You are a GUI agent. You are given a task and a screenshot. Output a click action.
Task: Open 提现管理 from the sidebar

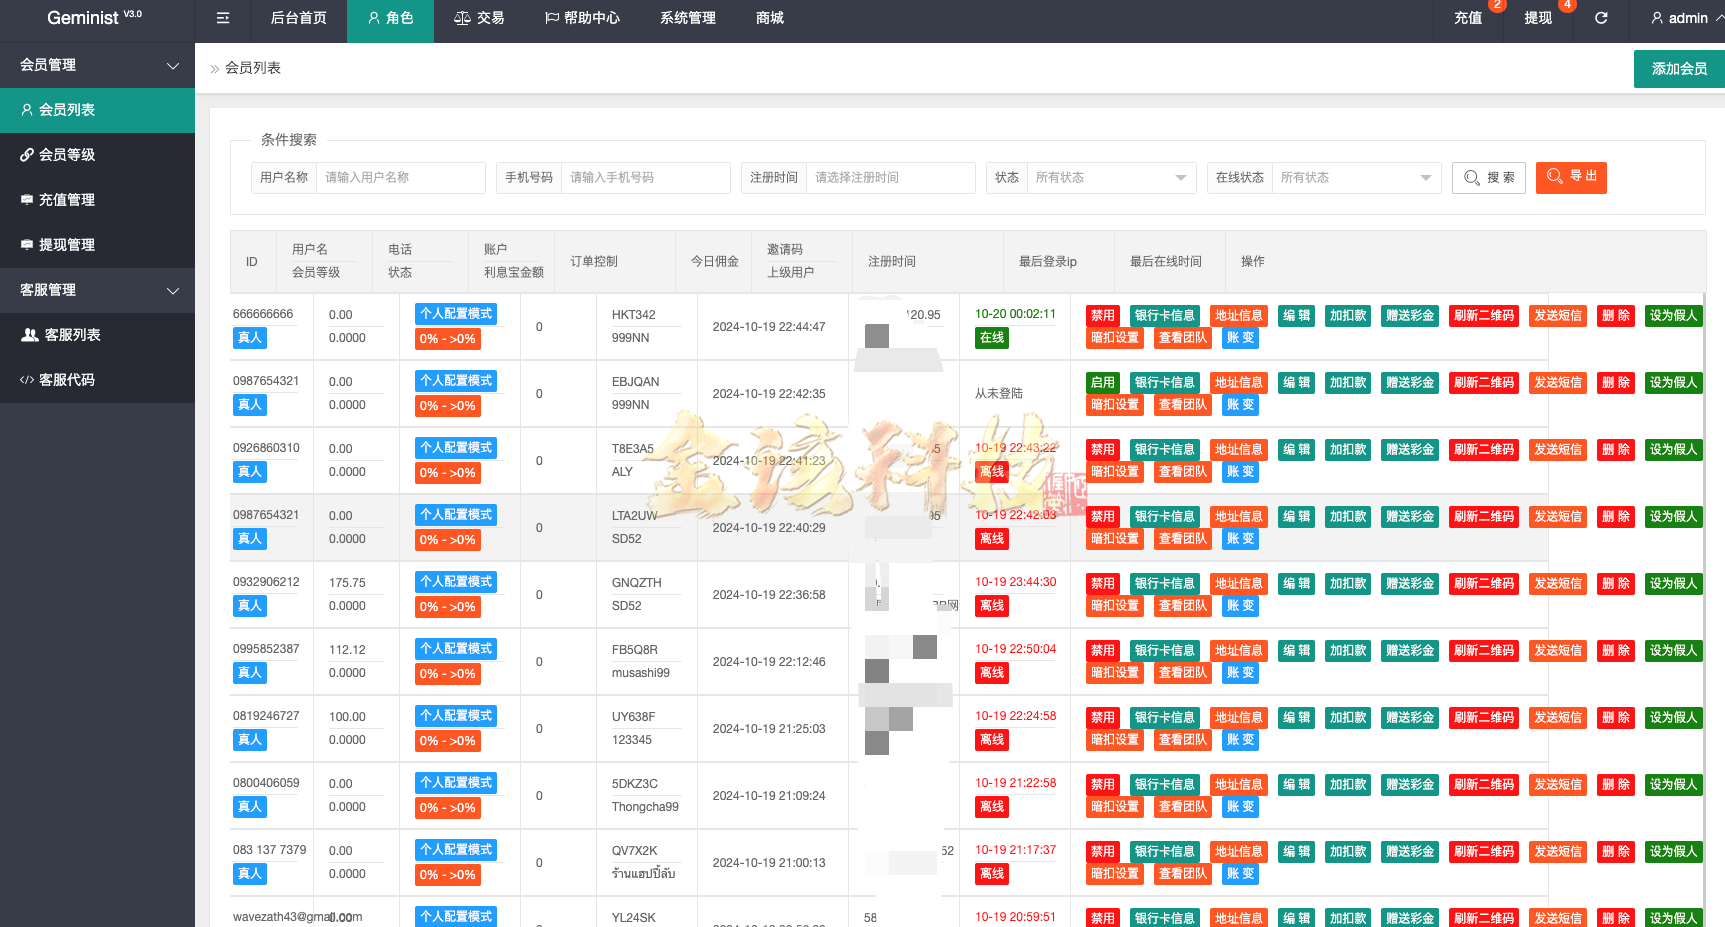(x=65, y=244)
